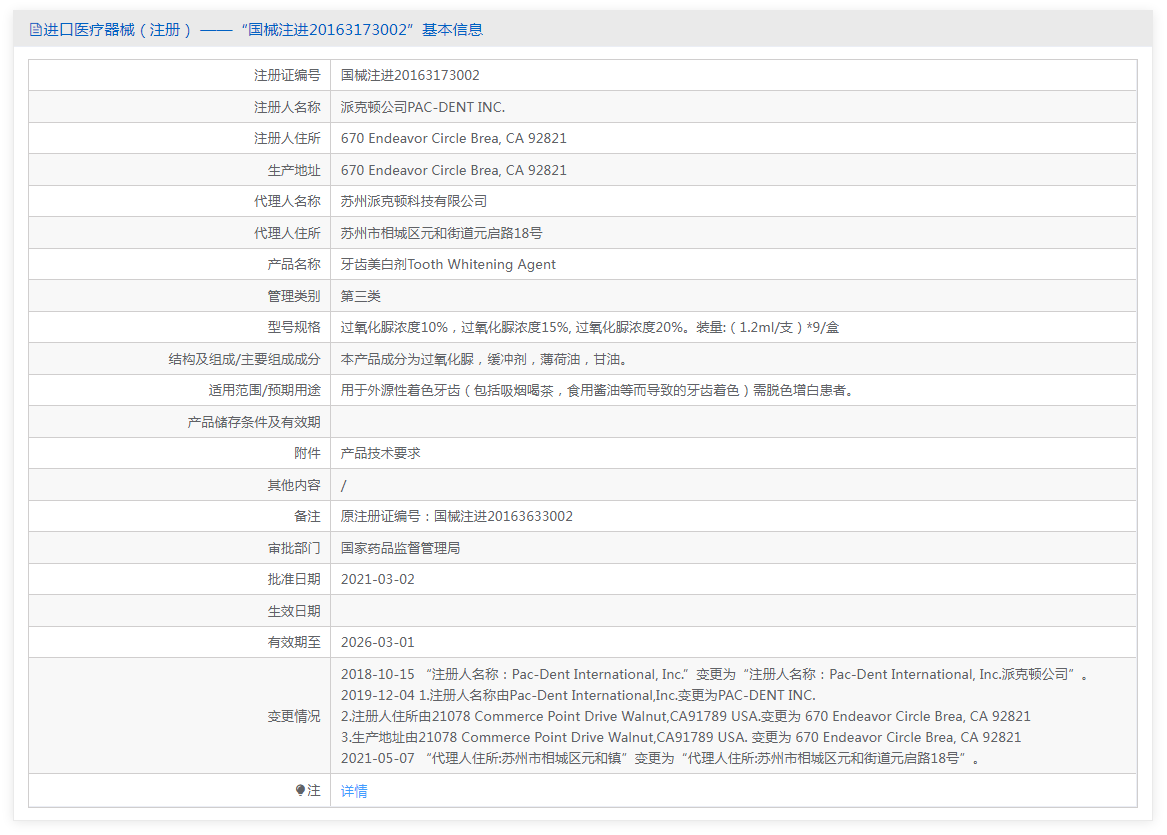The image size is (1167, 835).
Task: Click the 有效期至 label
Action: pyautogui.click(x=294, y=642)
